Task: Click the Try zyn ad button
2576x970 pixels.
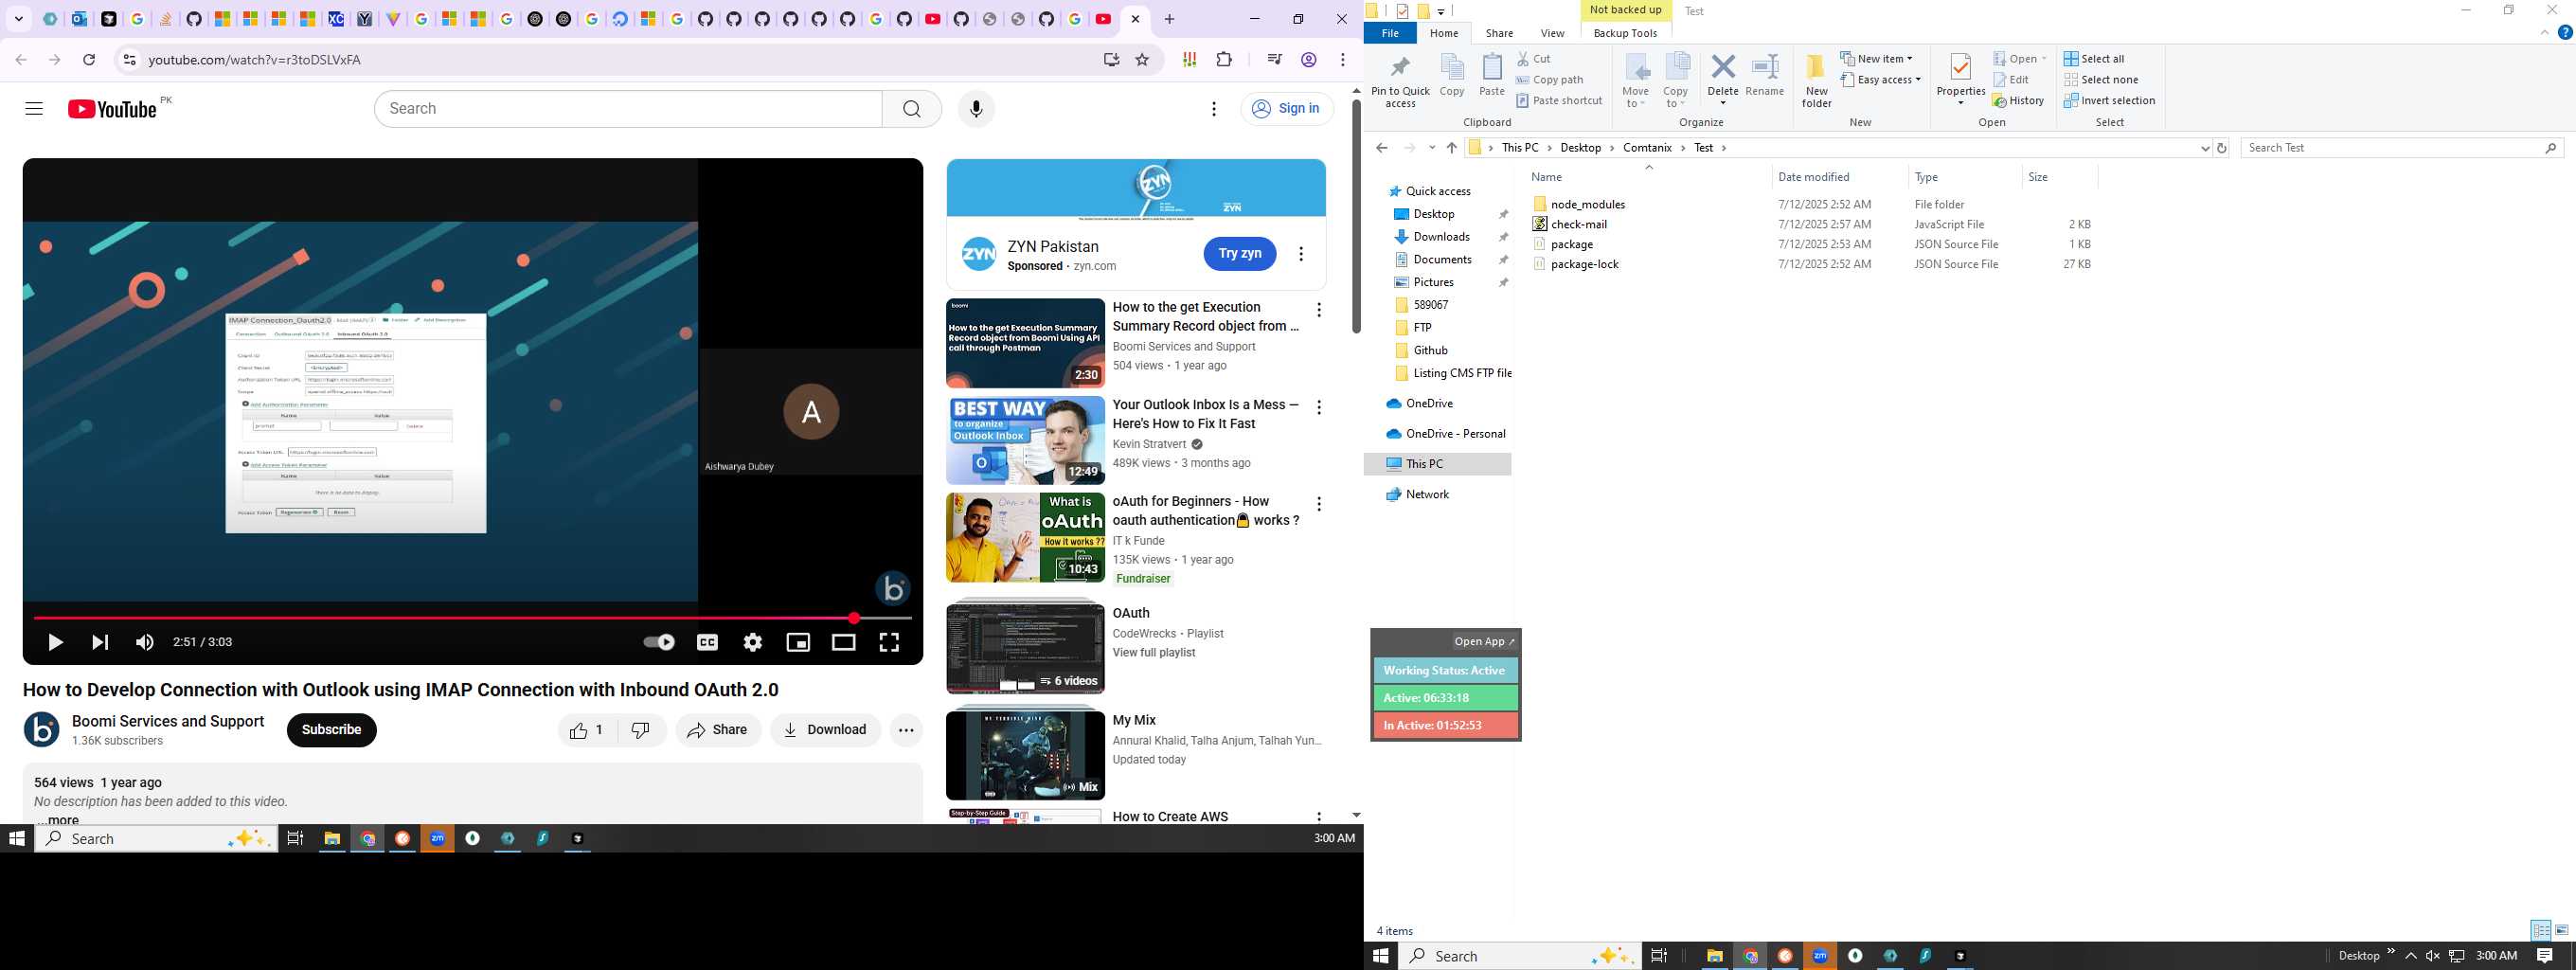Action: (1240, 254)
